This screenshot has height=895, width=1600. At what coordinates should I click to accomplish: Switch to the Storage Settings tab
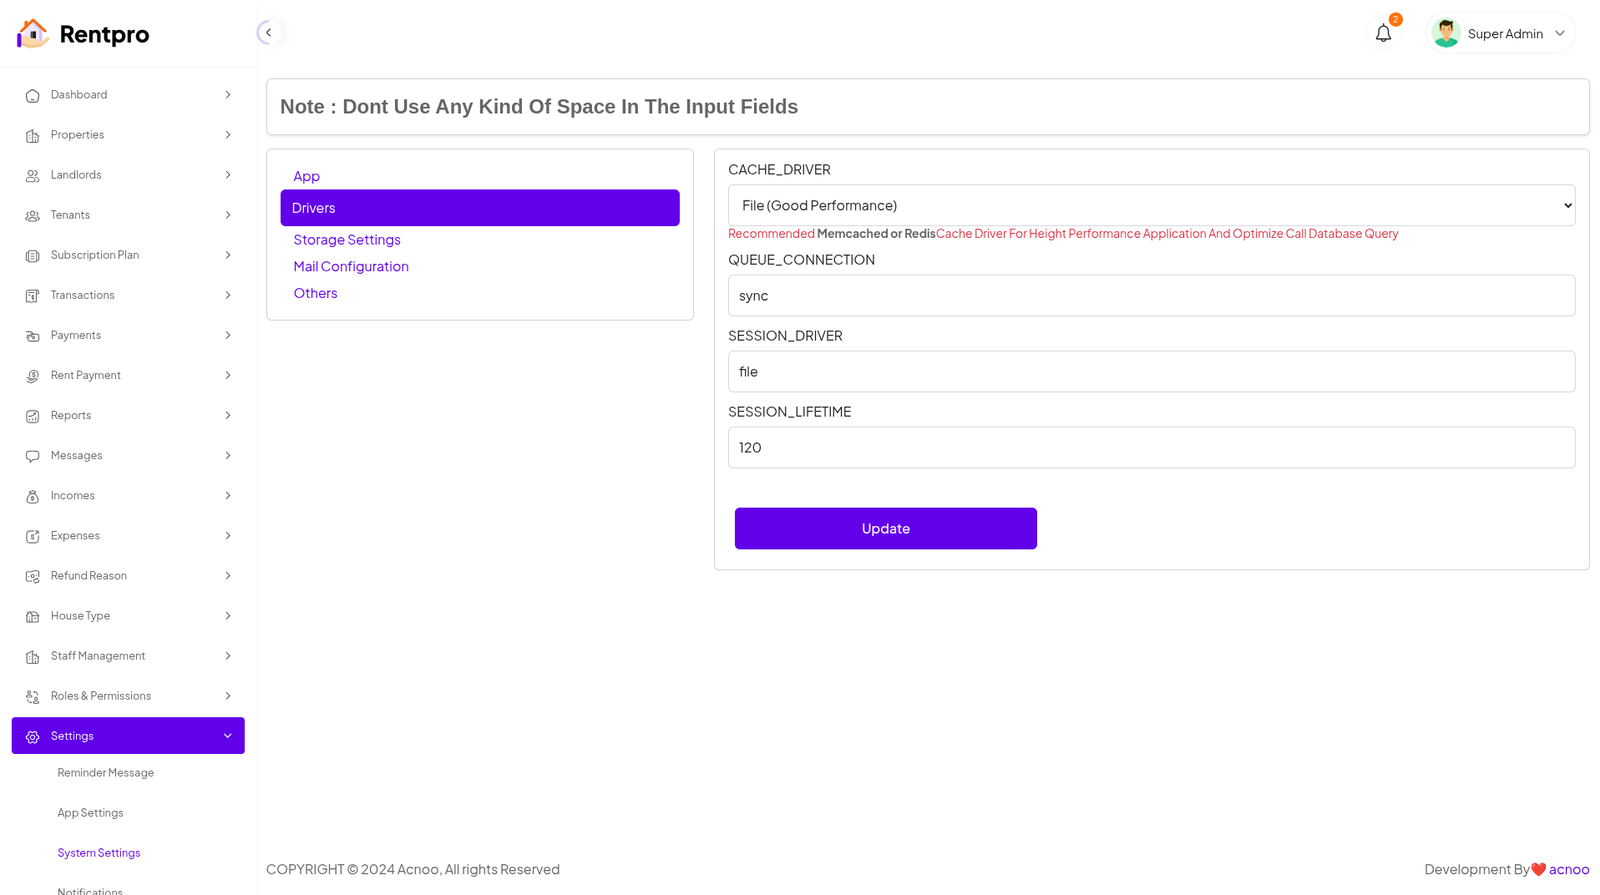(347, 240)
